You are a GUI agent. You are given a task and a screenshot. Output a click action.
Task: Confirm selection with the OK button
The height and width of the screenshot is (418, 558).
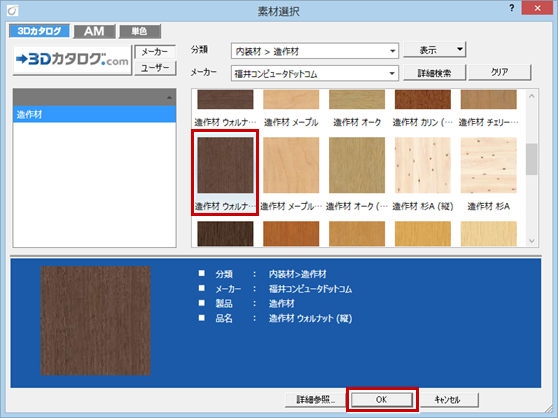tap(381, 400)
